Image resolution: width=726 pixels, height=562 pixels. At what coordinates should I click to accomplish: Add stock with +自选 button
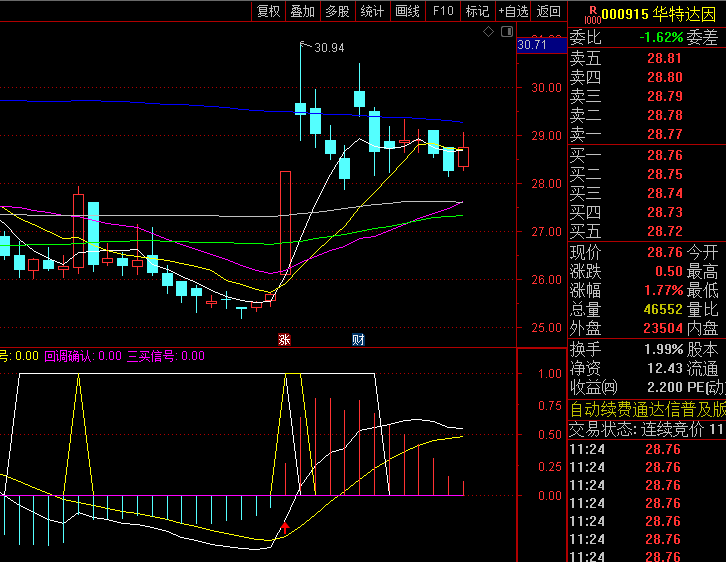pyautogui.click(x=513, y=11)
